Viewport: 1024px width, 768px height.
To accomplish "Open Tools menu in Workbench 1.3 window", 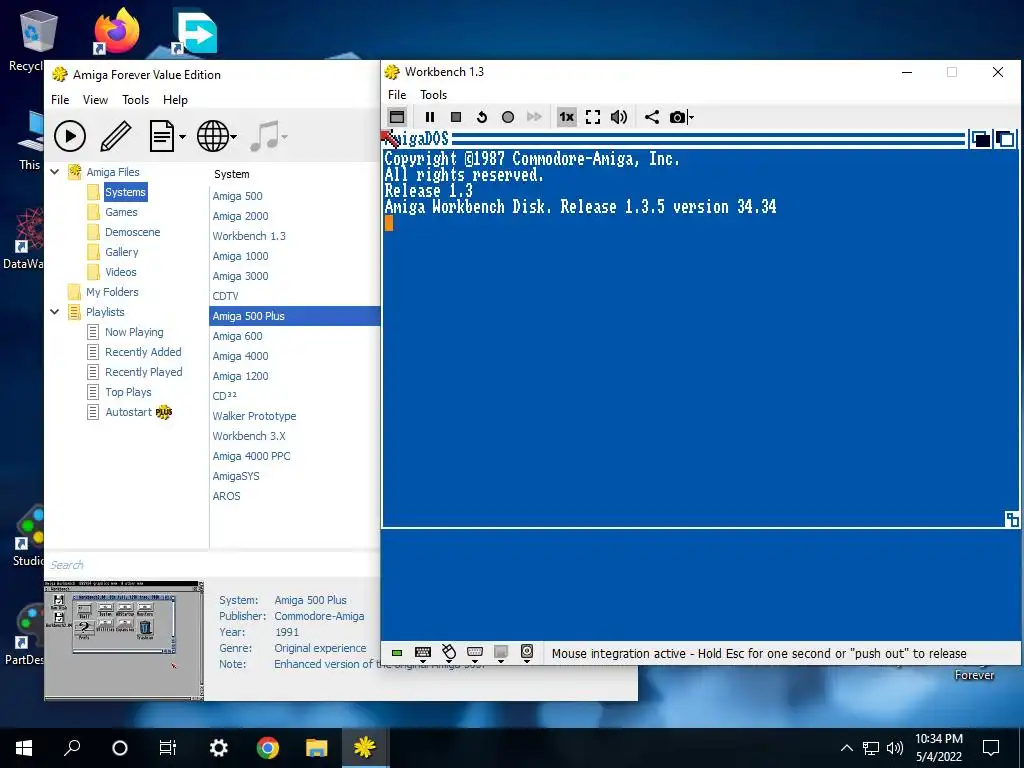I will (433, 95).
